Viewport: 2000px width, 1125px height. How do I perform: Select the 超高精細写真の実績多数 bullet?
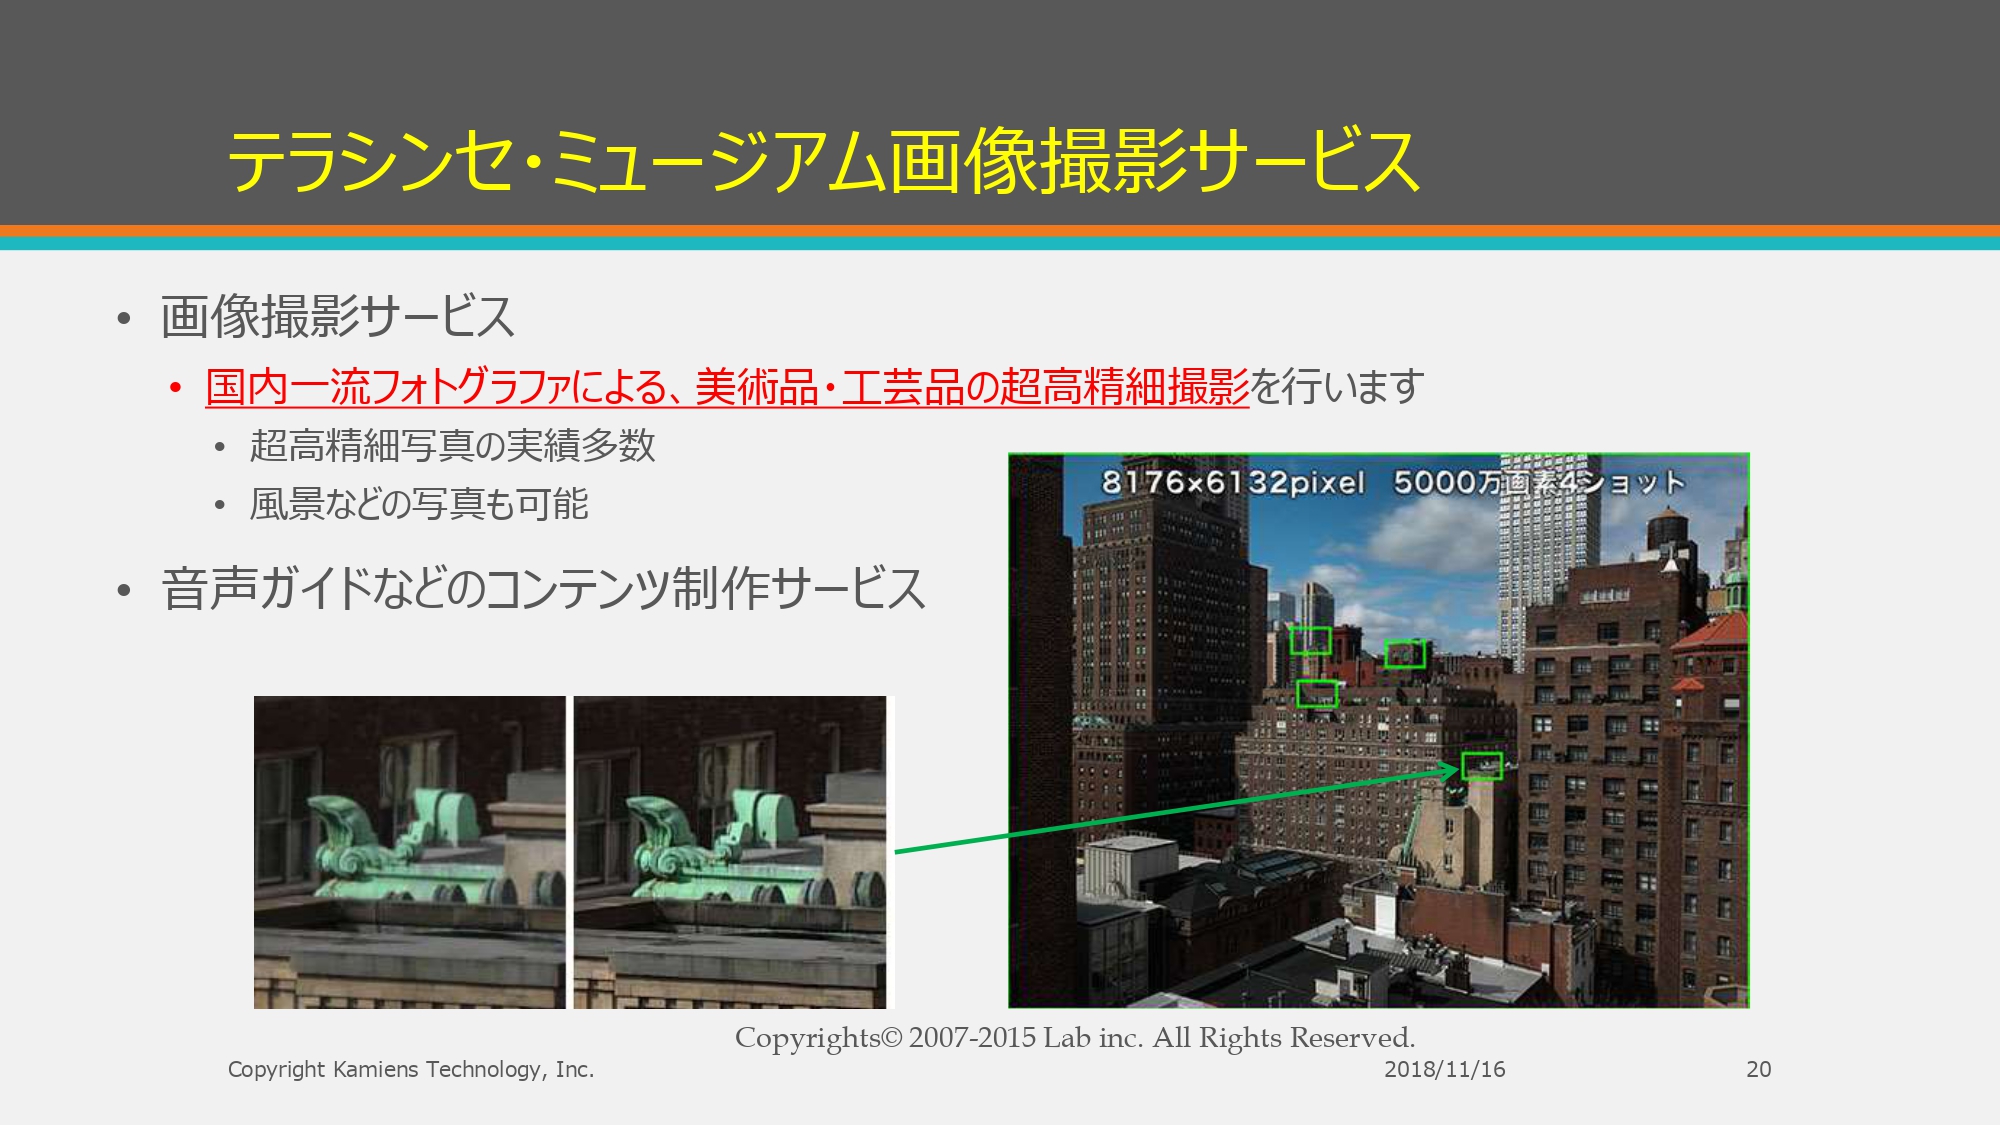(x=452, y=446)
